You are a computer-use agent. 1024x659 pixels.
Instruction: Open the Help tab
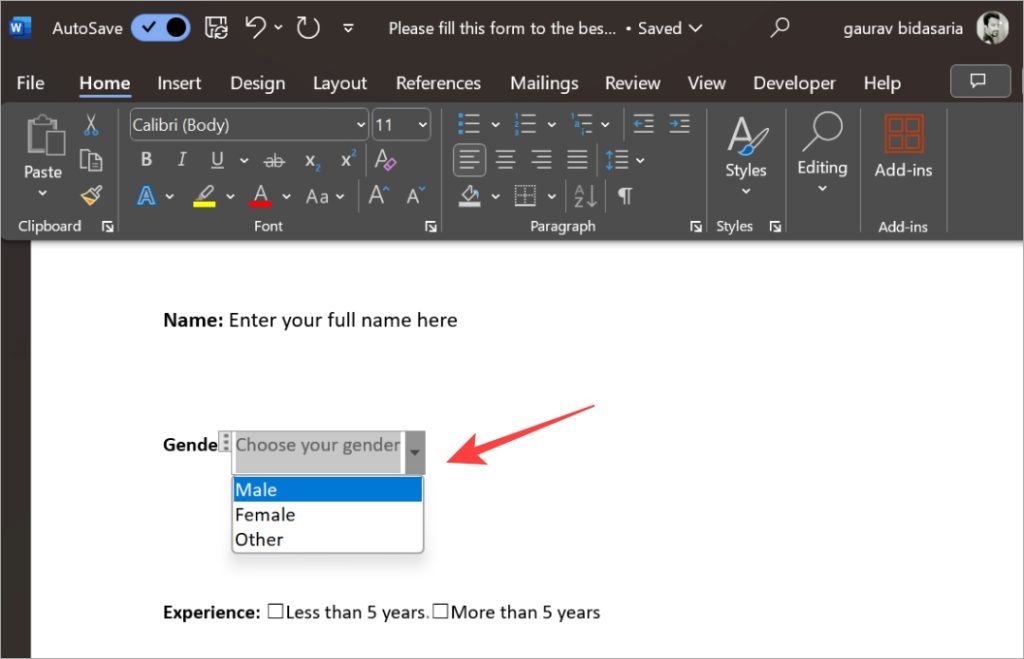882,83
